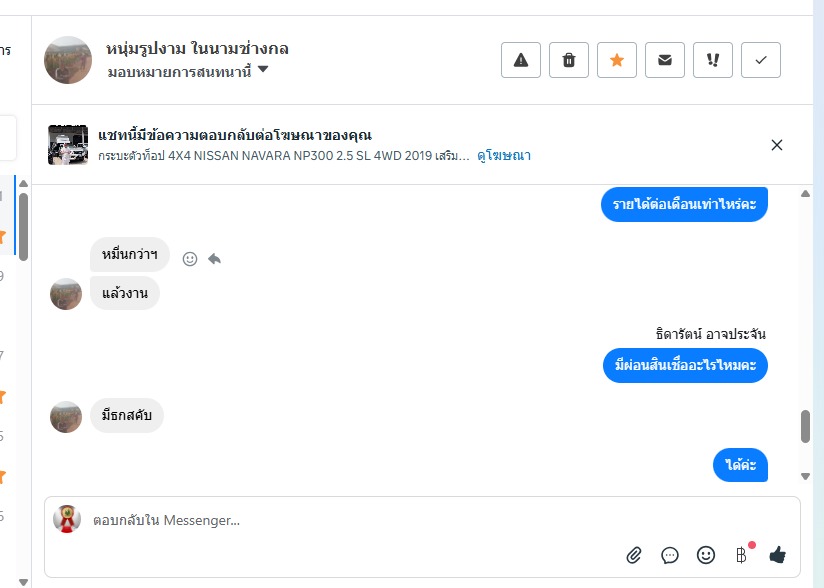
Task: Click the baht payment request icon
Action: click(x=741, y=555)
